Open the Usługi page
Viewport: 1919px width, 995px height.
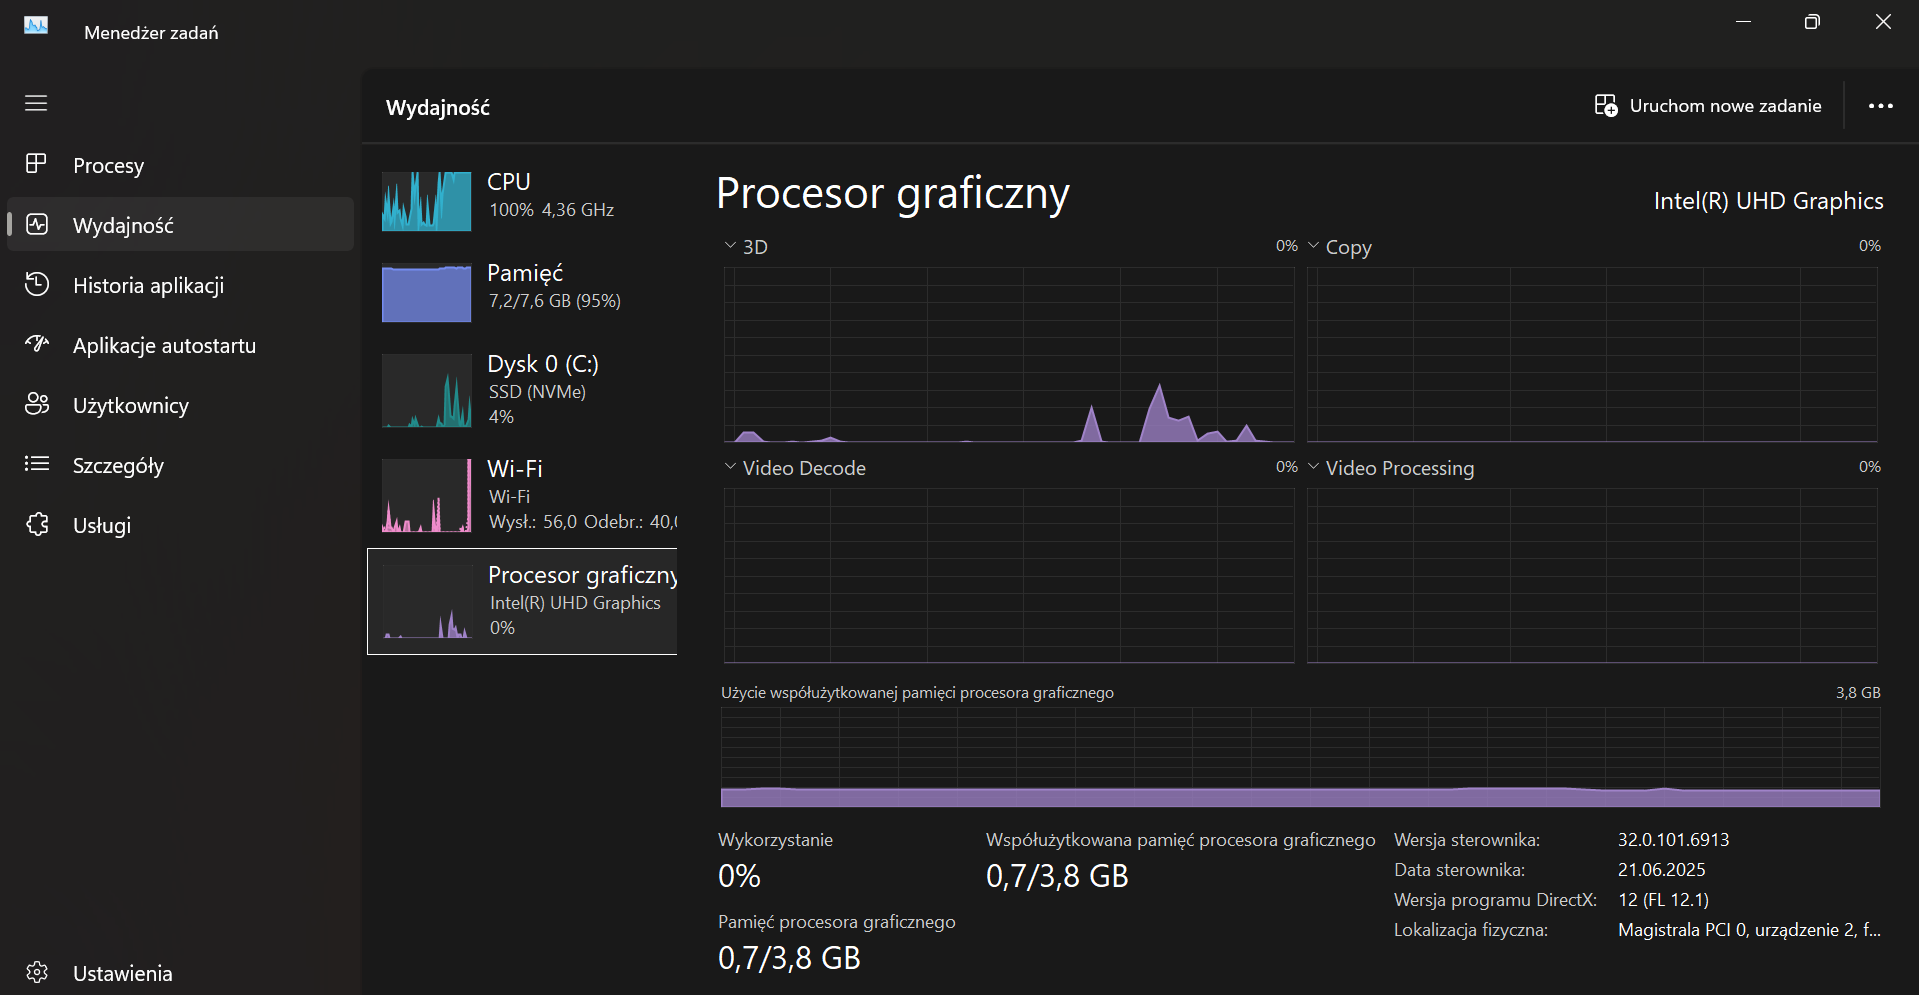[180, 525]
